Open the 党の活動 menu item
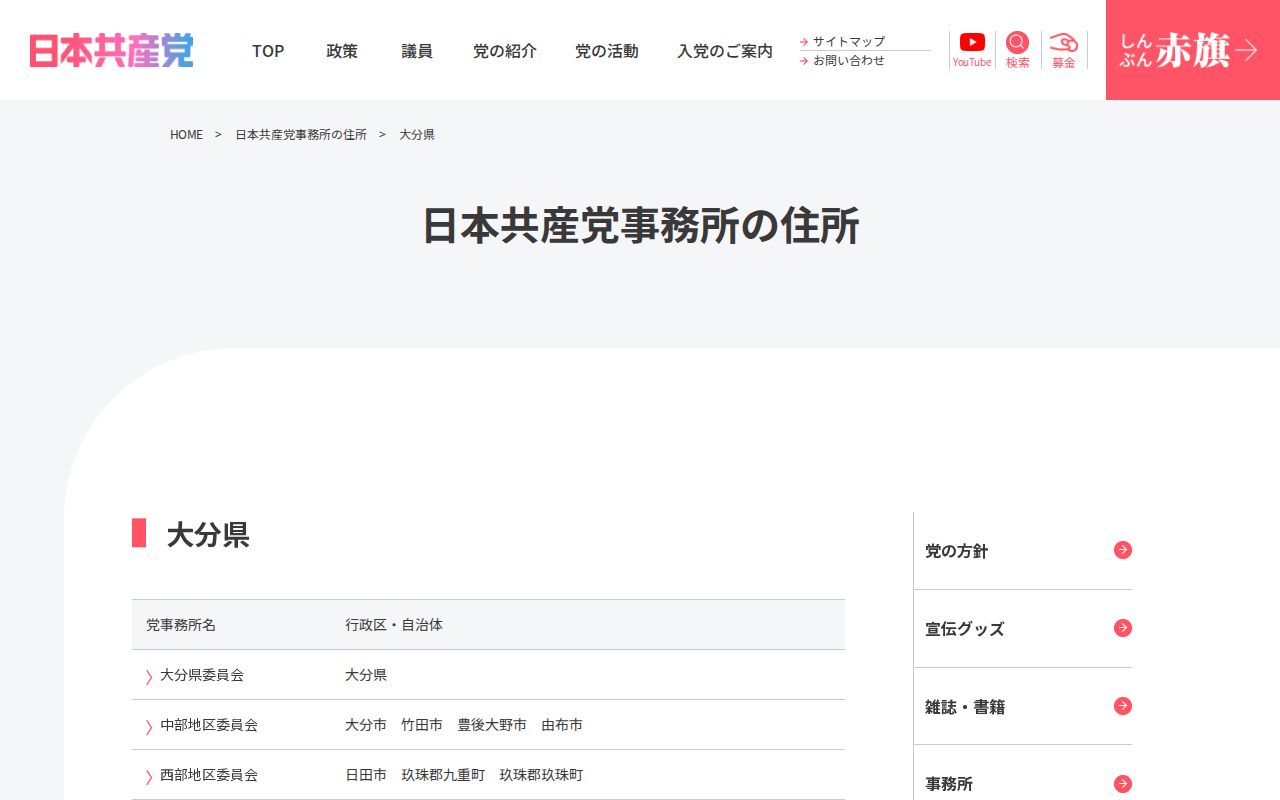The height and width of the screenshot is (800, 1280). click(607, 50)
